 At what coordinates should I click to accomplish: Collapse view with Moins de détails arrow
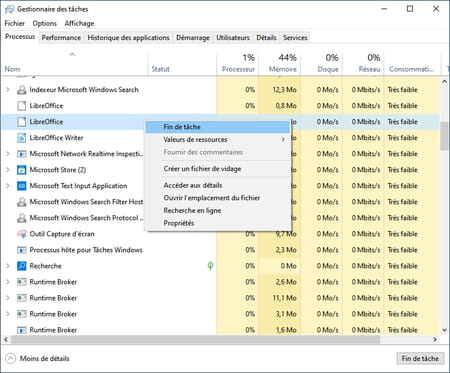(11, 358)
